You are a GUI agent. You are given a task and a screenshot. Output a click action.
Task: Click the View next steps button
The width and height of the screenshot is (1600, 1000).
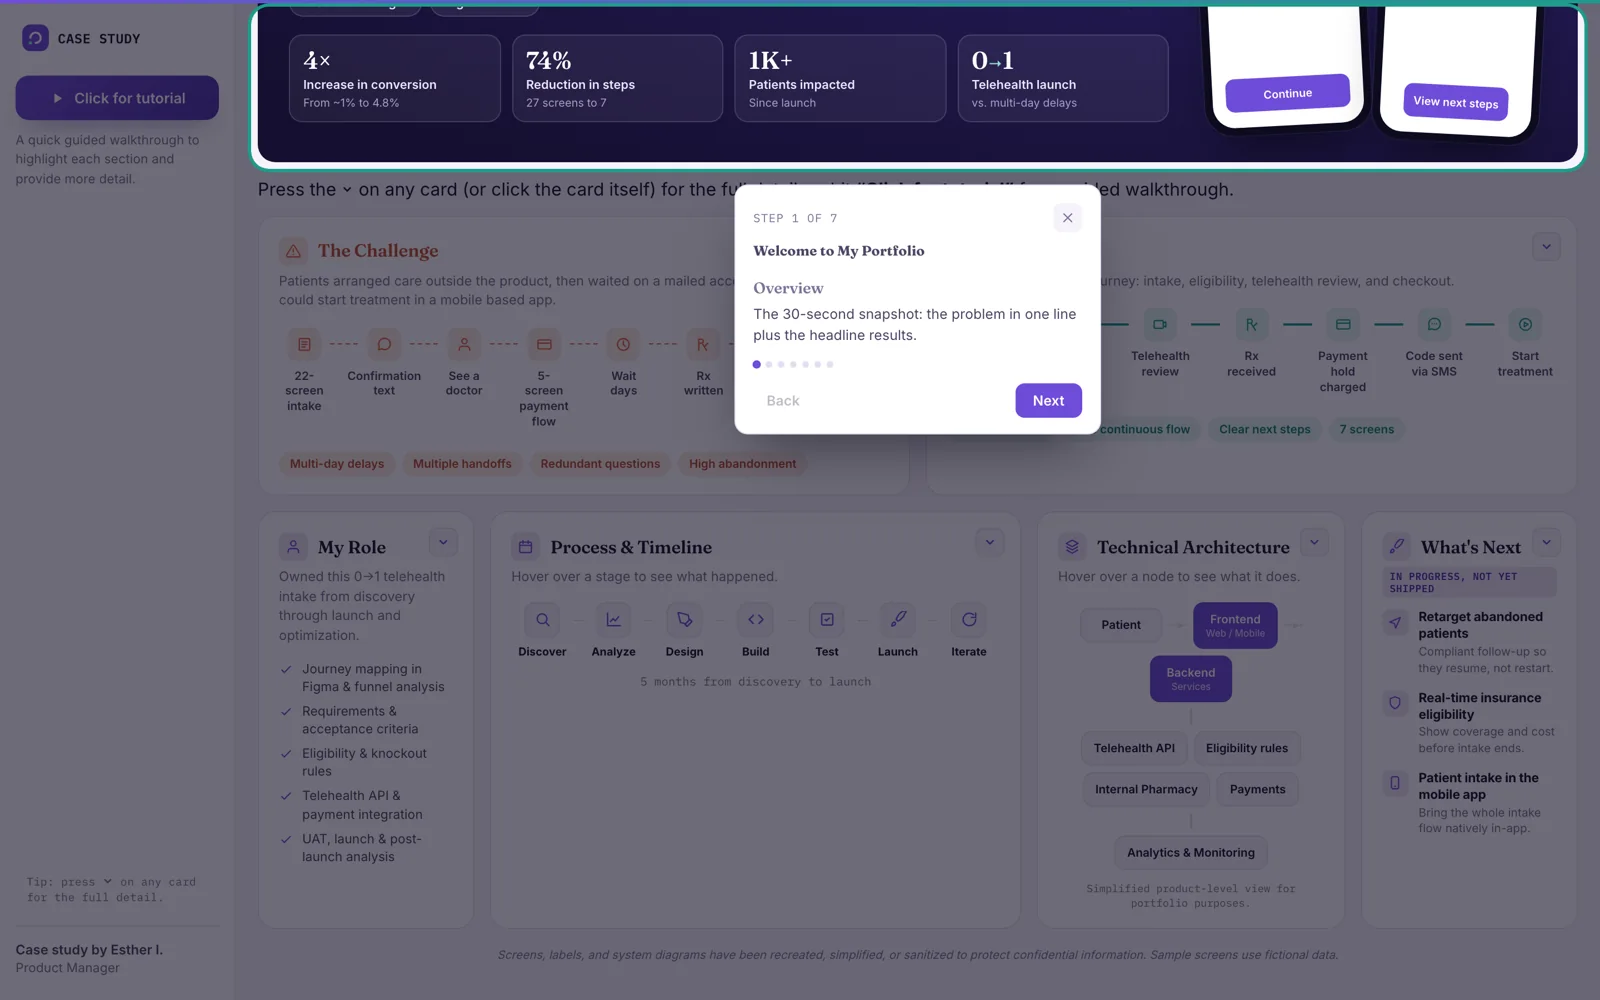pyautogui.click(x=1455, y=102)
